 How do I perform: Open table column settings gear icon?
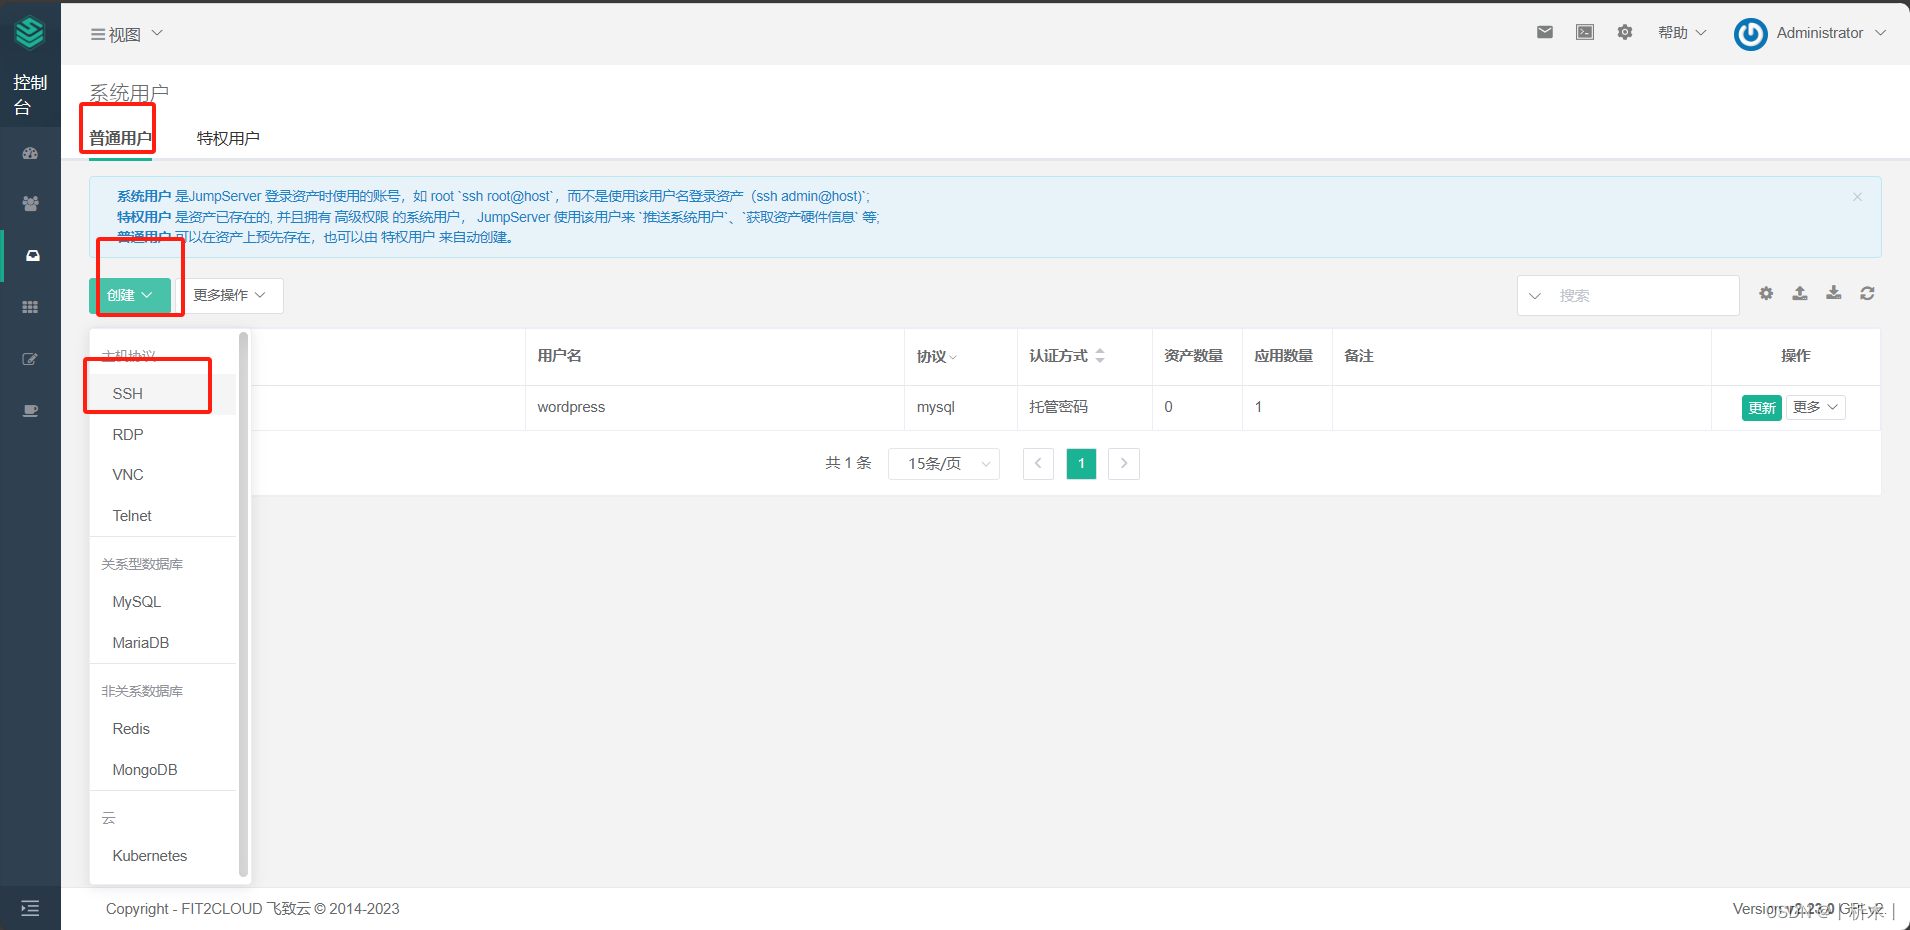pos(1766,293)
